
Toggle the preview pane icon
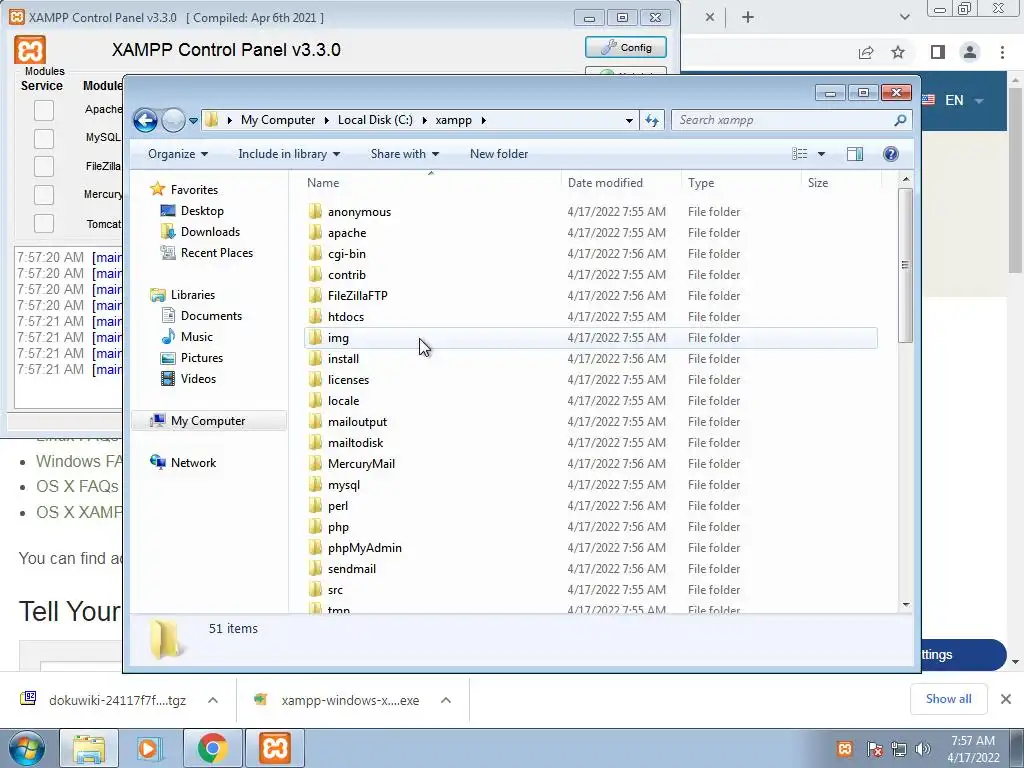coord(855,153)
